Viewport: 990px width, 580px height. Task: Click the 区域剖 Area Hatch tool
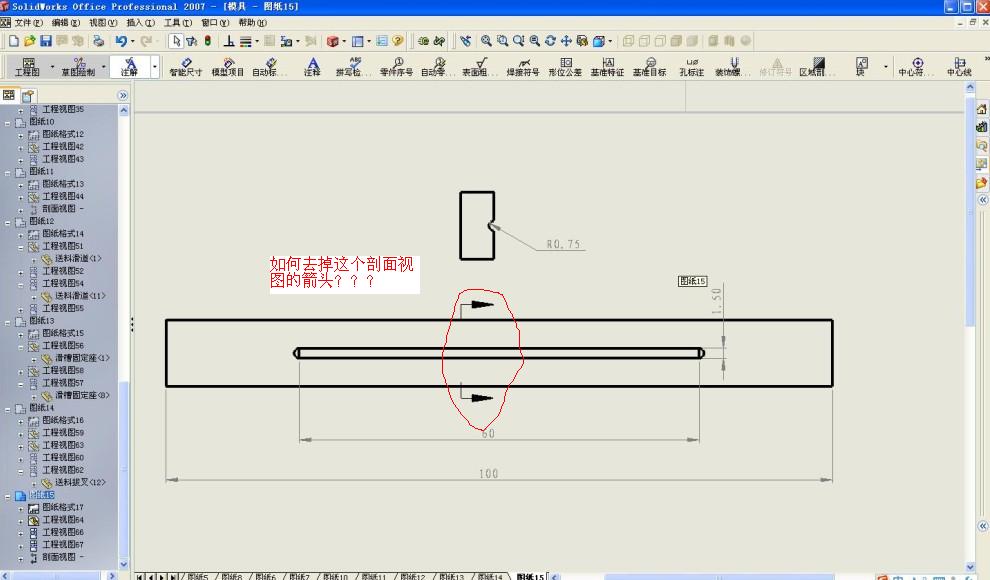coord(817,67)
